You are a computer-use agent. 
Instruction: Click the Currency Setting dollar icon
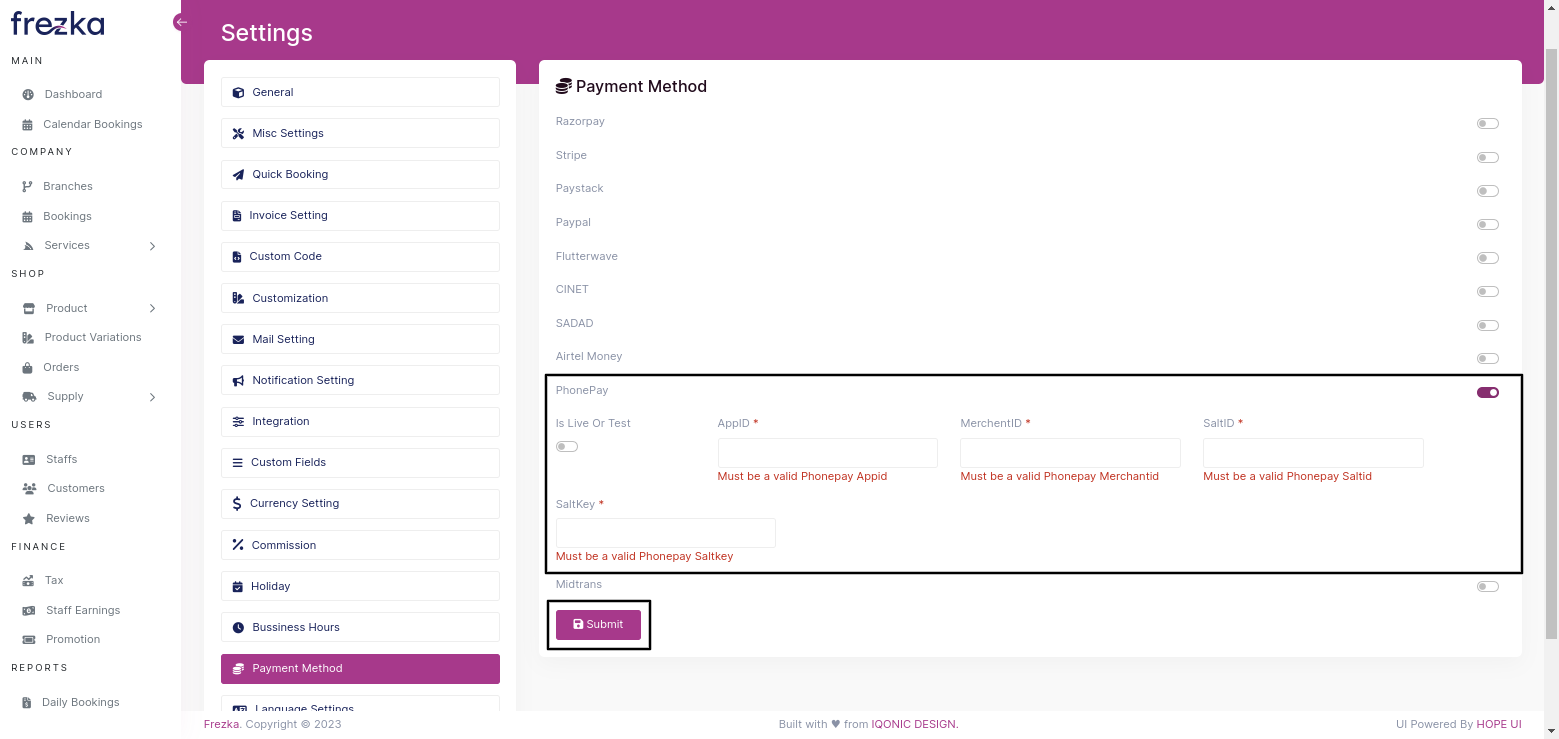(237, 504)
